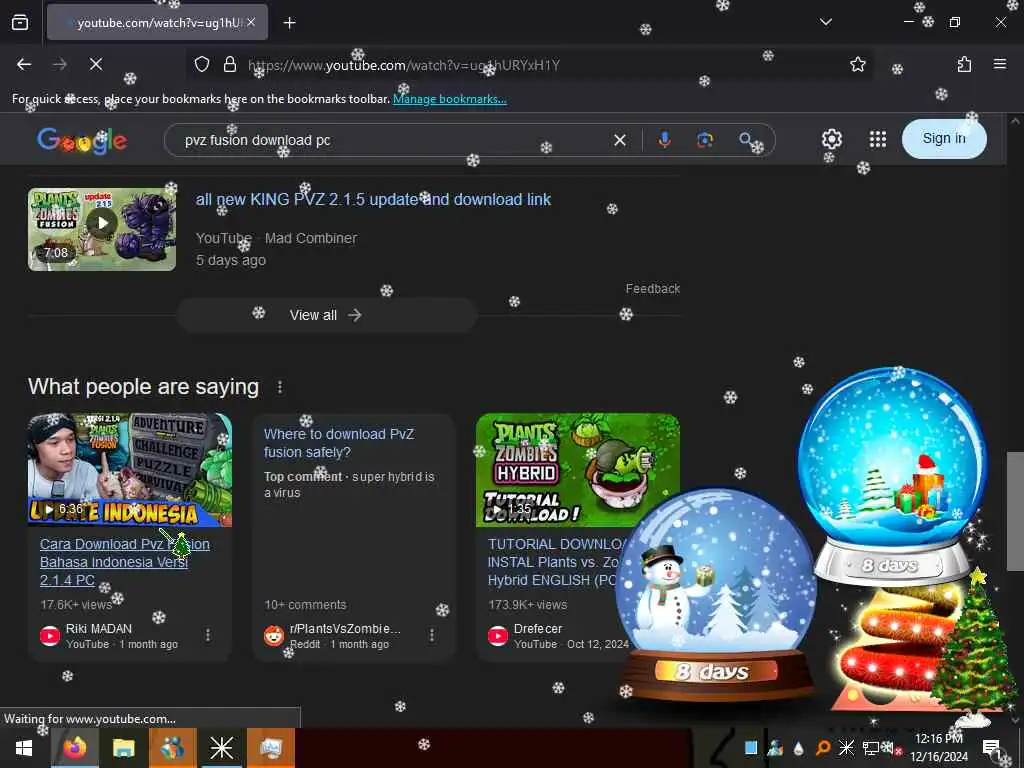
Task: List all tabs with the chevron
Action: 825,22
